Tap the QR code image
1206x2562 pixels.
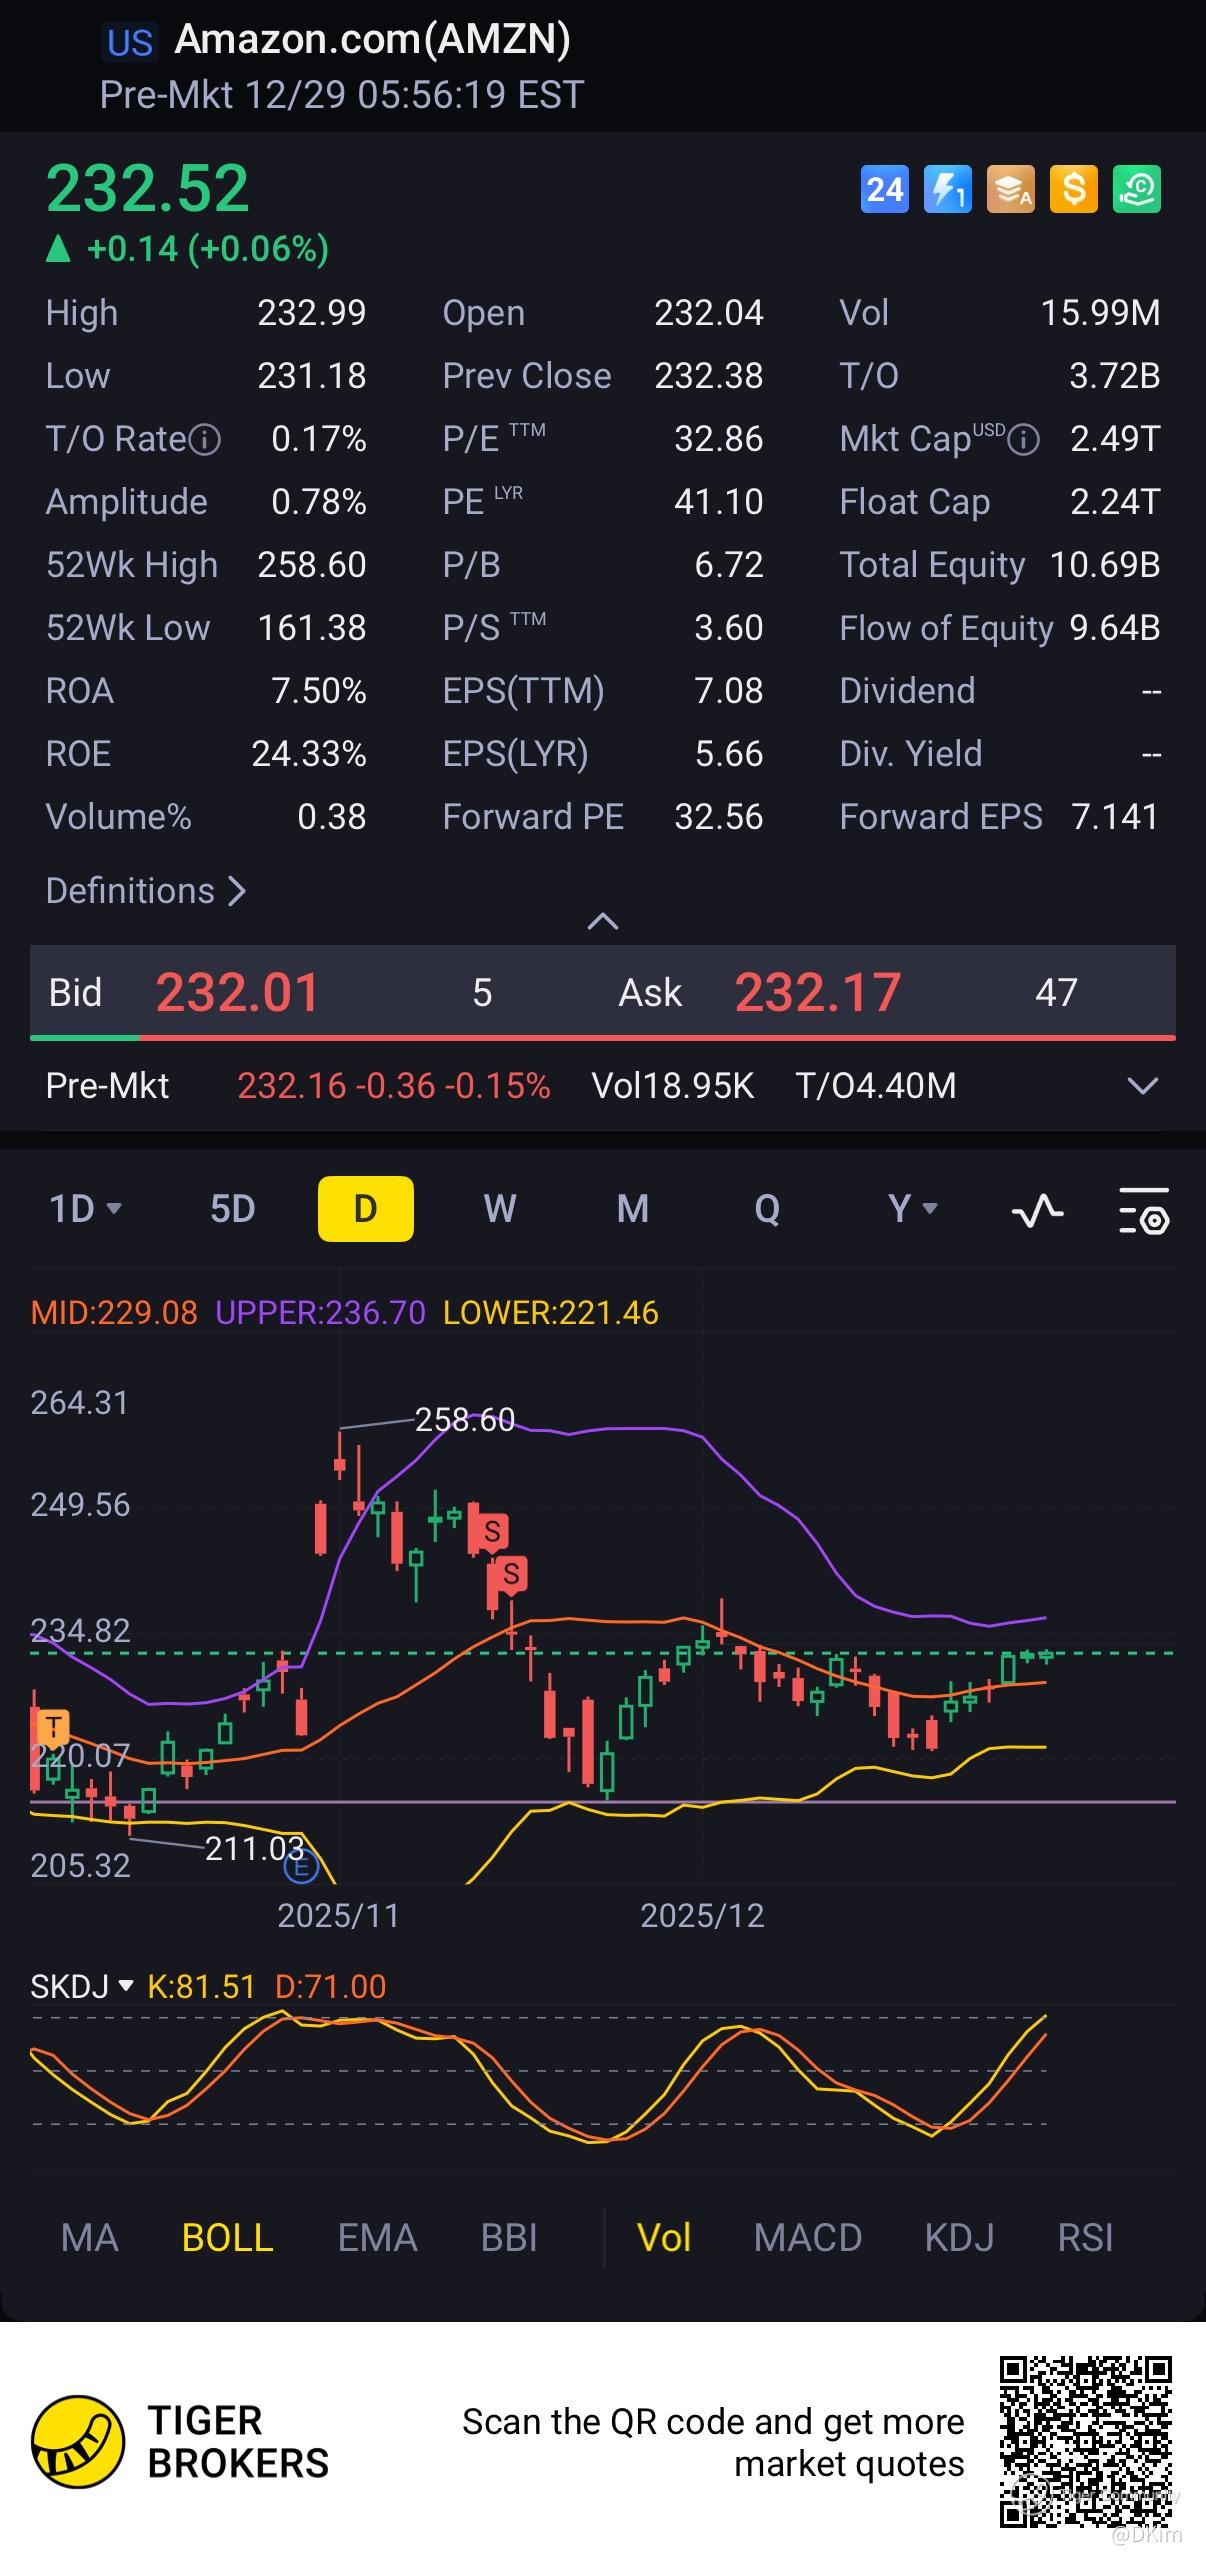tap(1086, 2442)
